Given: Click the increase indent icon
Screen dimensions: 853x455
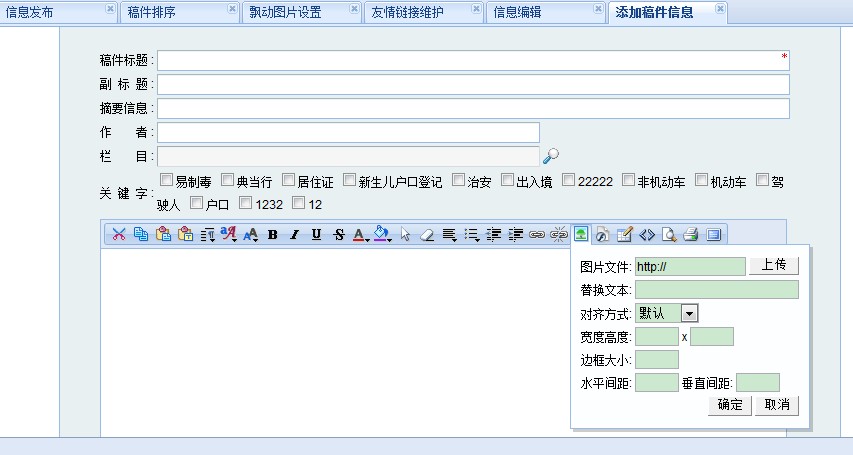Looking at the screenshot, I should pos(515,235).
